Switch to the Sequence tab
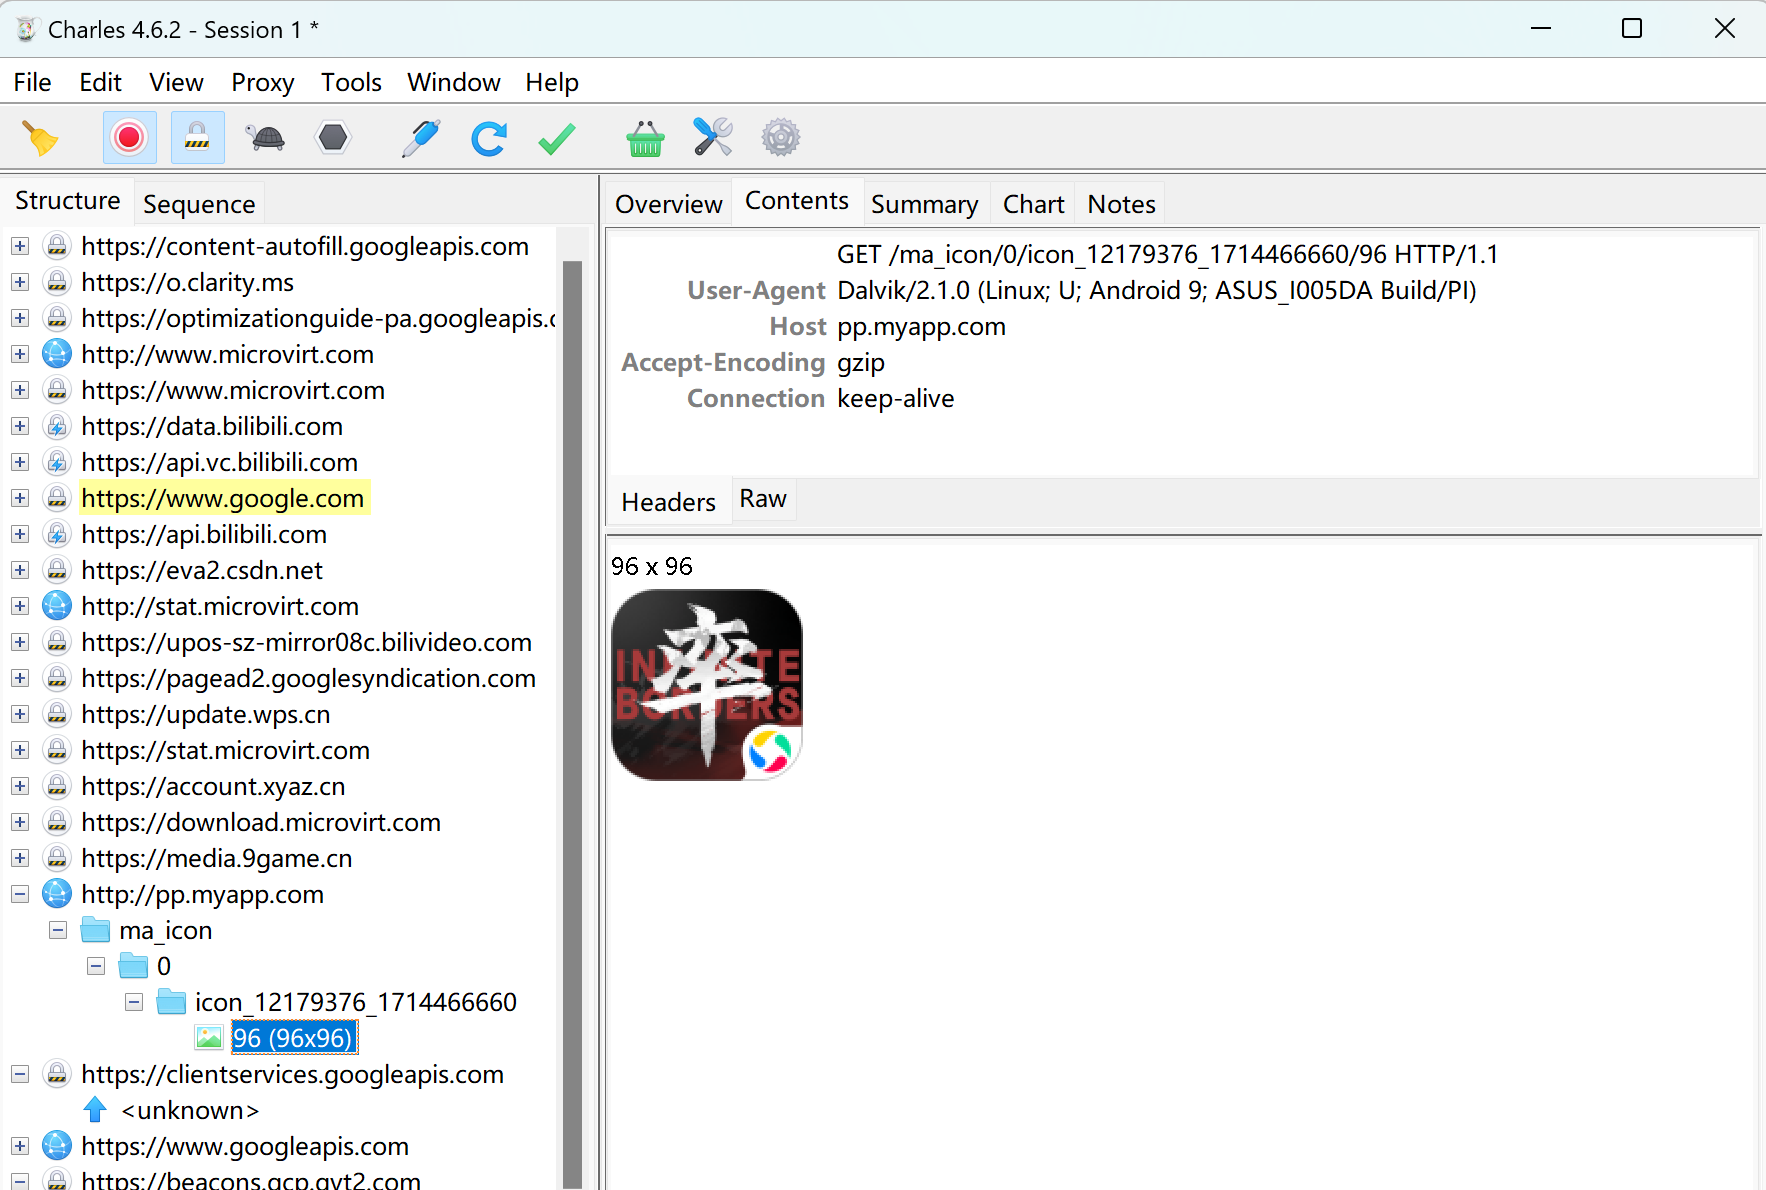1766x1190 pixels. pos(199,204)
